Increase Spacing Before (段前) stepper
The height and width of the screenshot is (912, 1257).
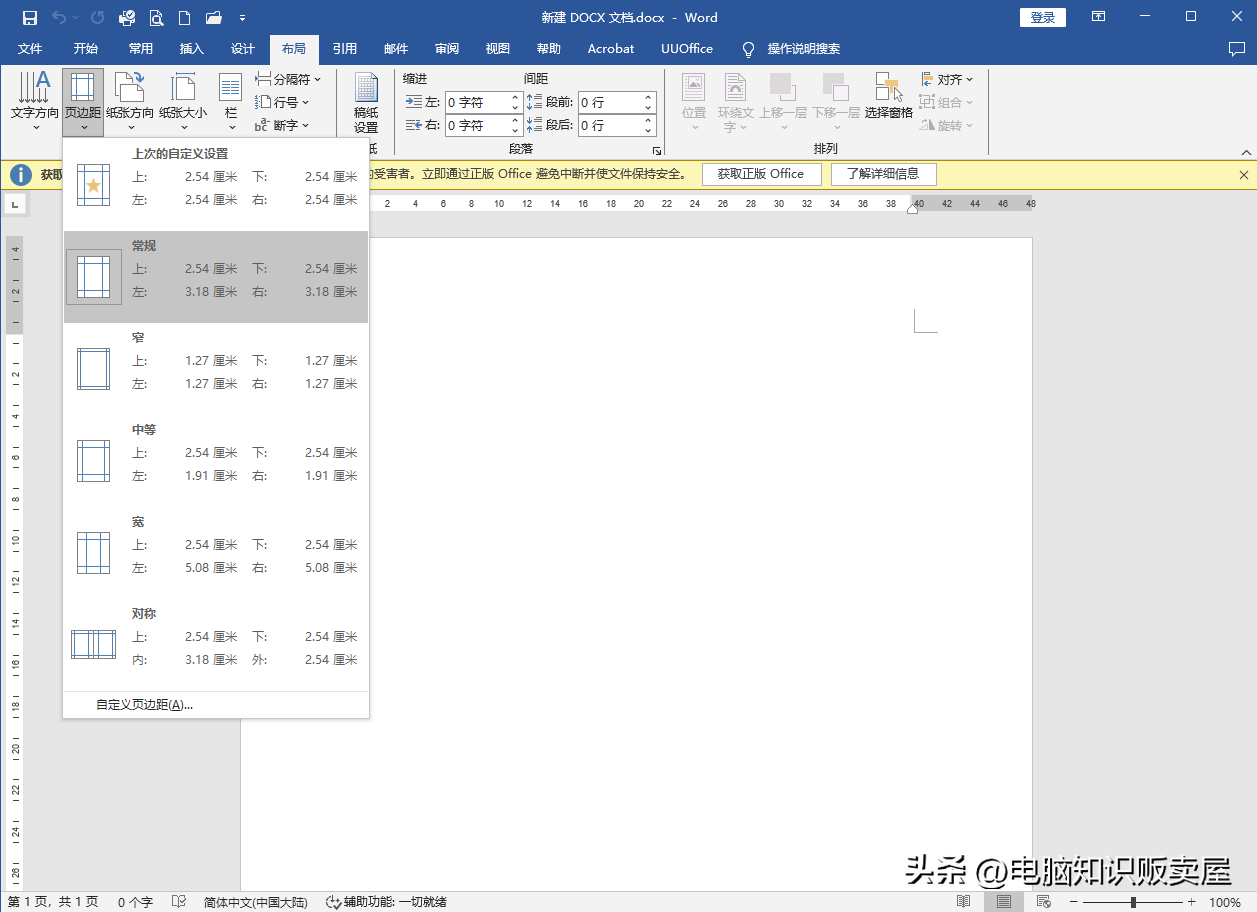648,98
